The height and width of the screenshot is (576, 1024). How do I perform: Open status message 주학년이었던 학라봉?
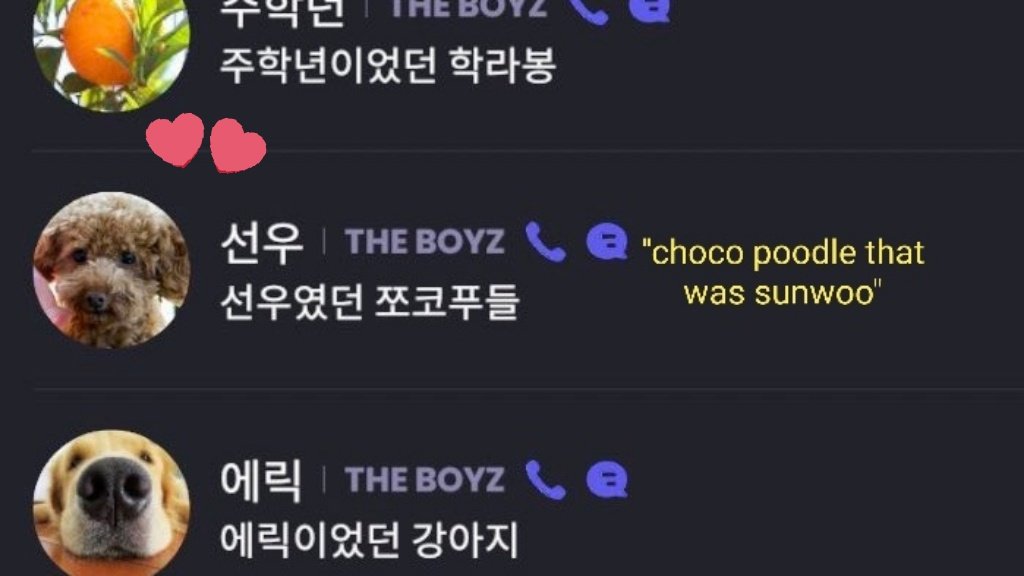coord(388,66)
